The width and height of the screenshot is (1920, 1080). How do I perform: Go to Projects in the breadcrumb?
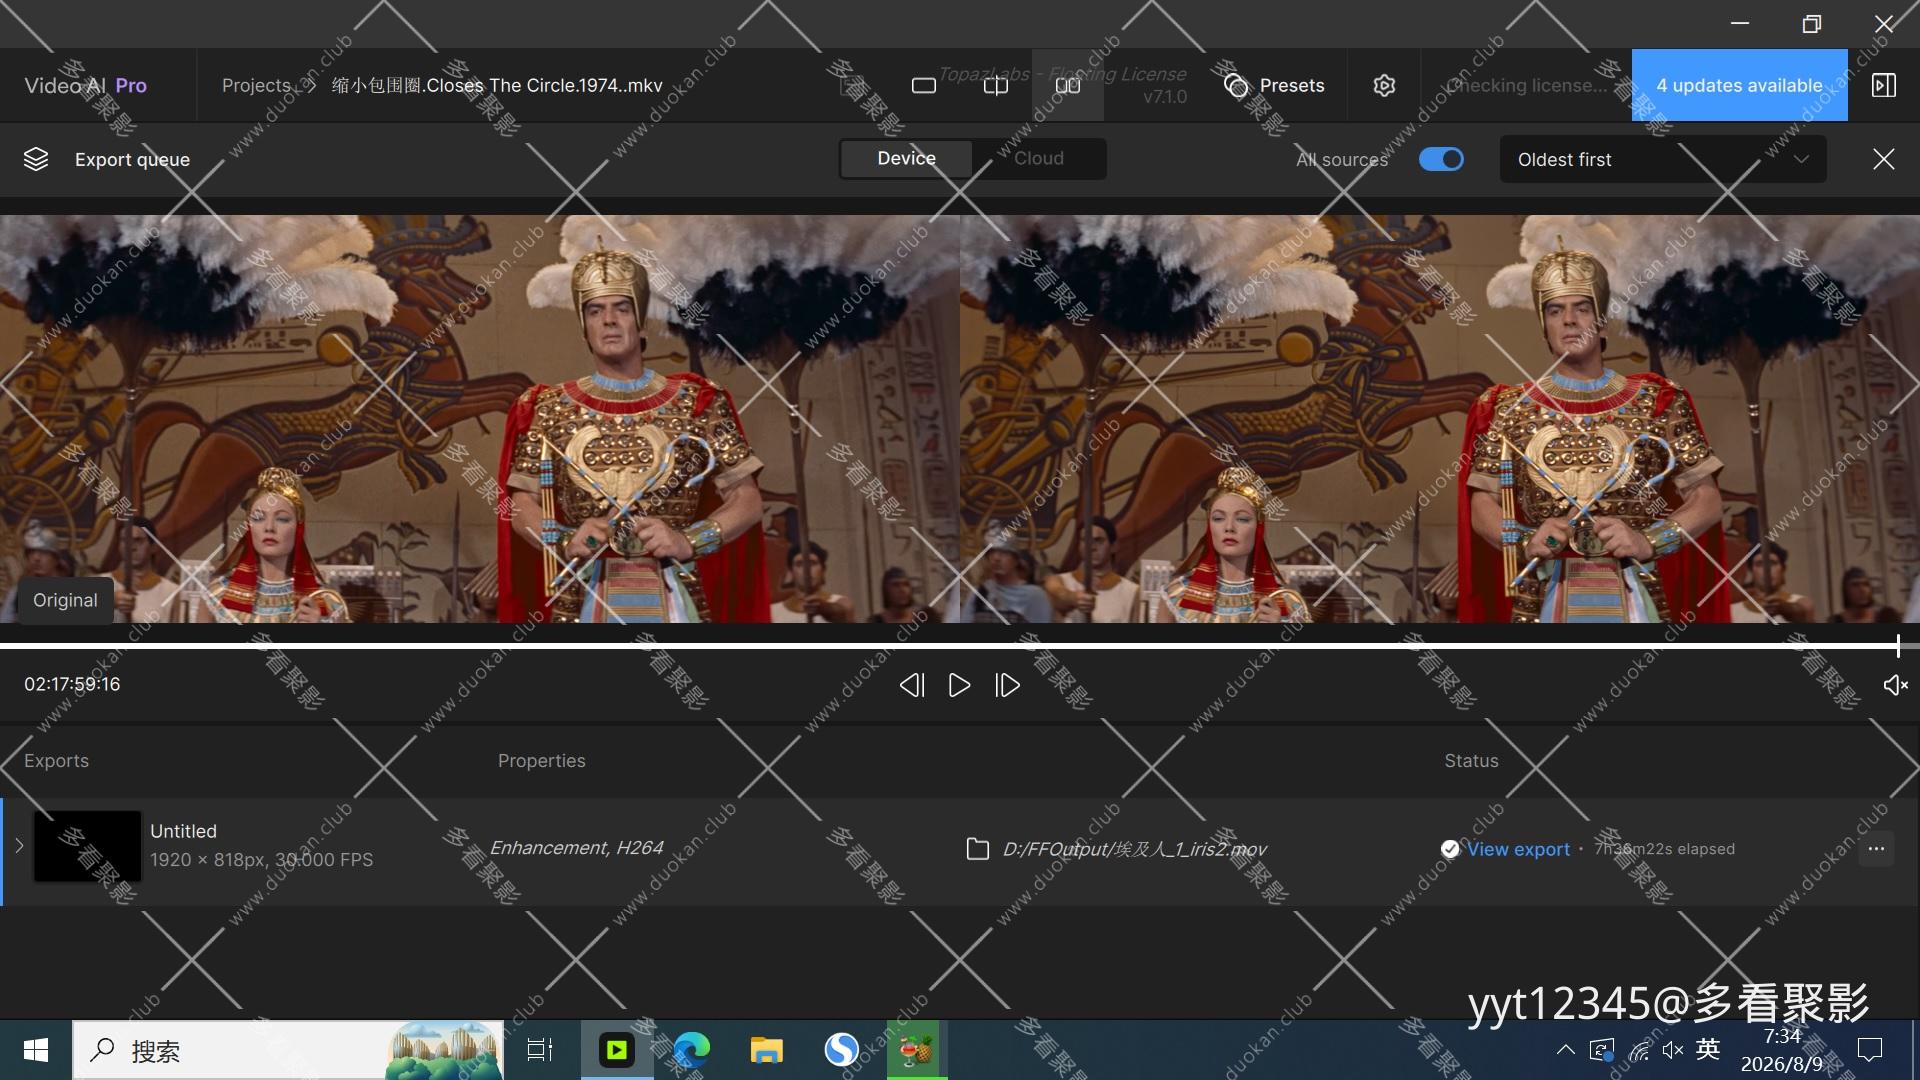[256, 86]
